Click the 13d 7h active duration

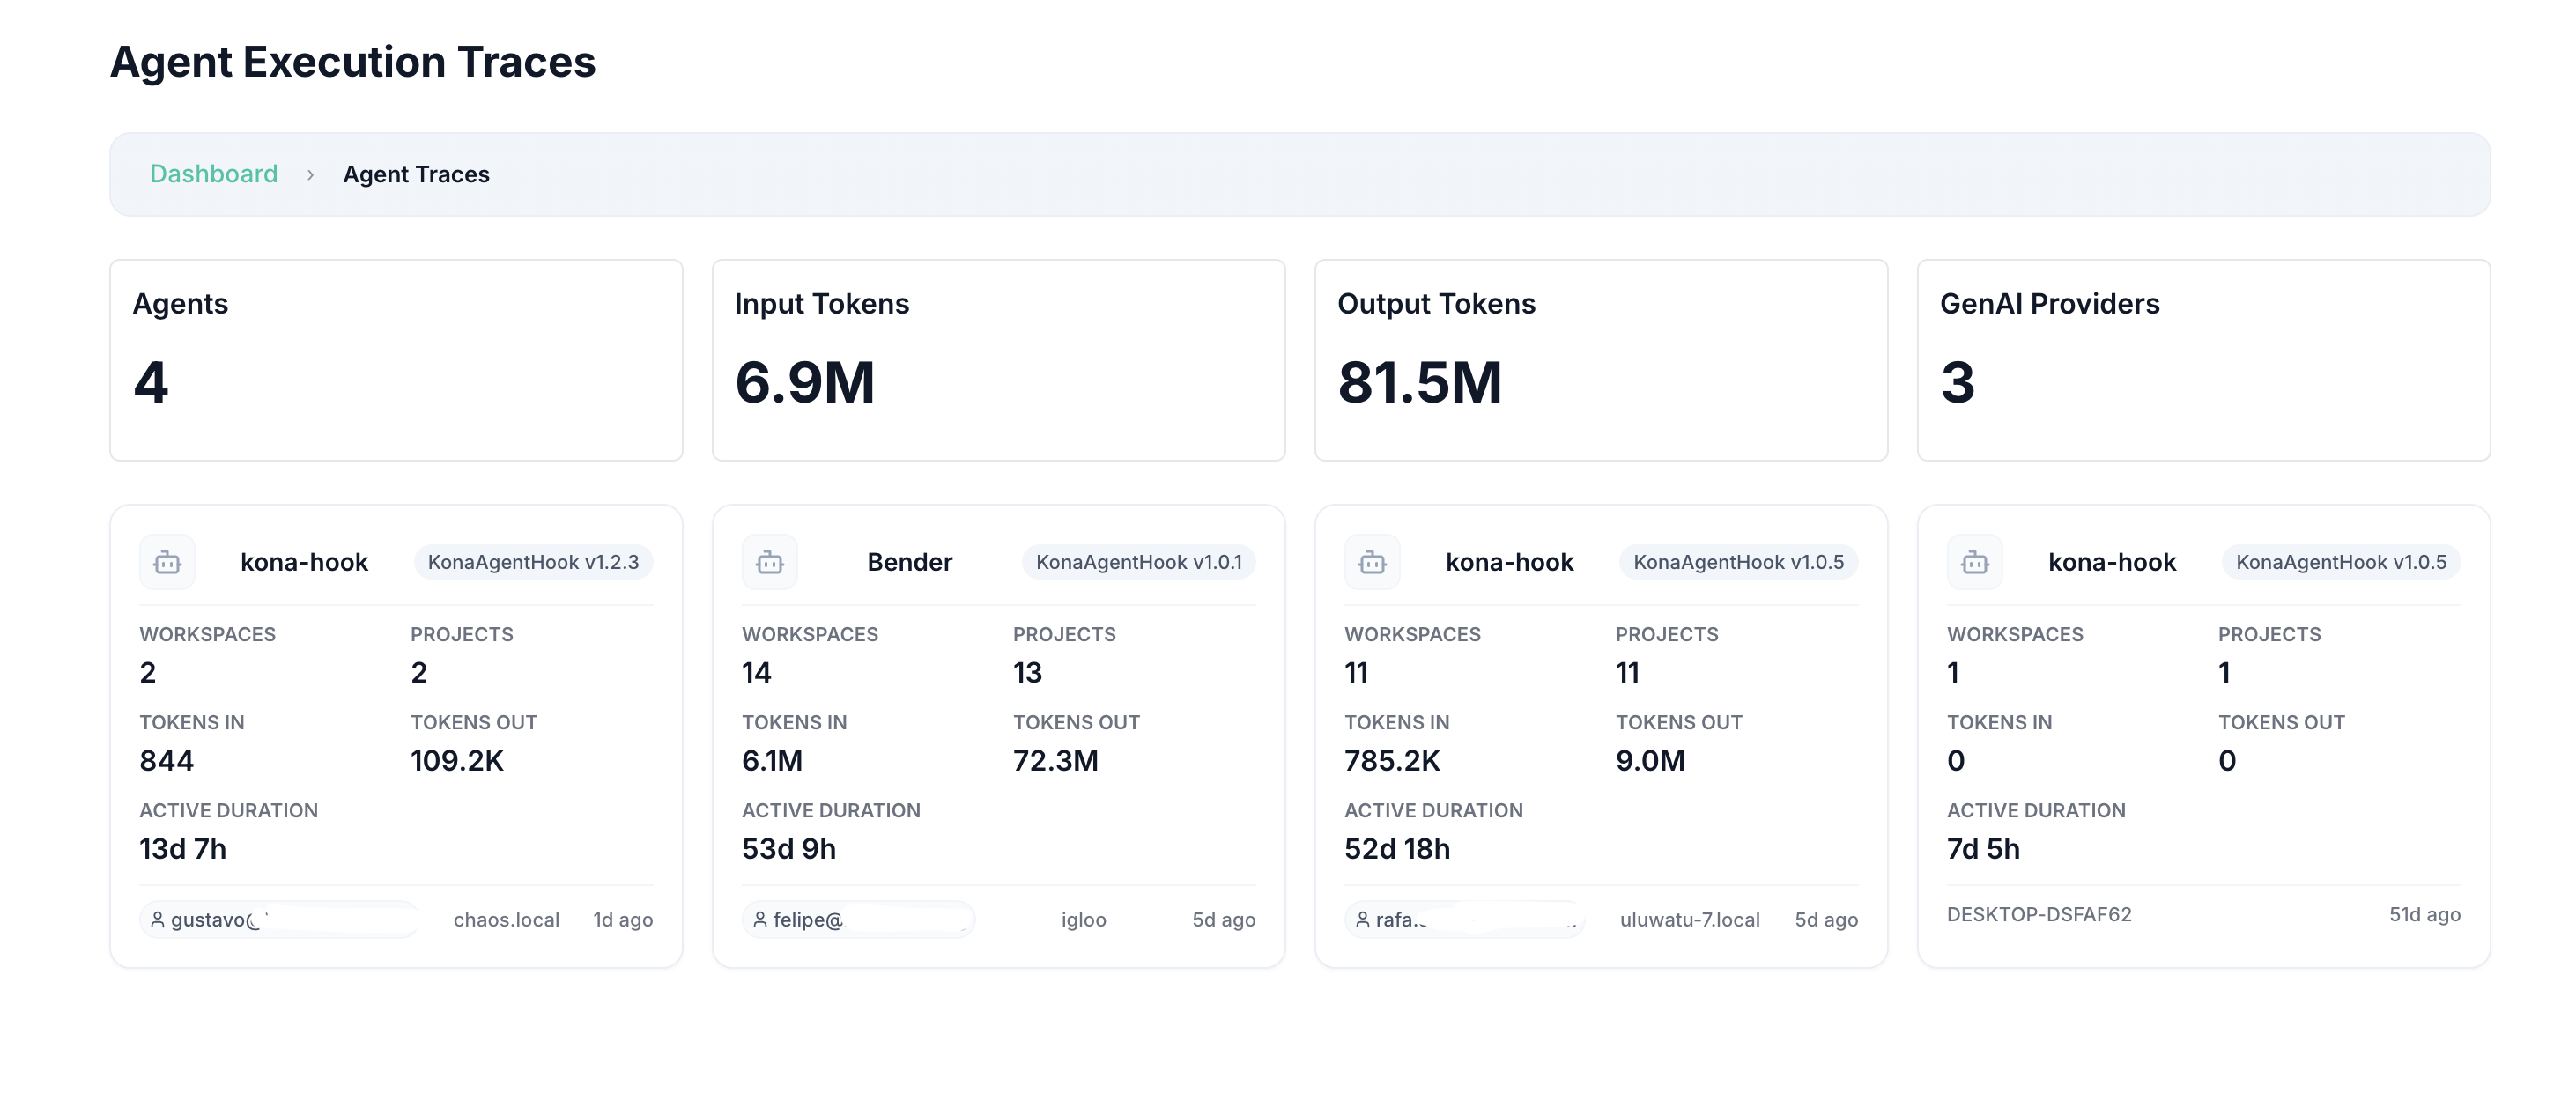pos(183,849)
